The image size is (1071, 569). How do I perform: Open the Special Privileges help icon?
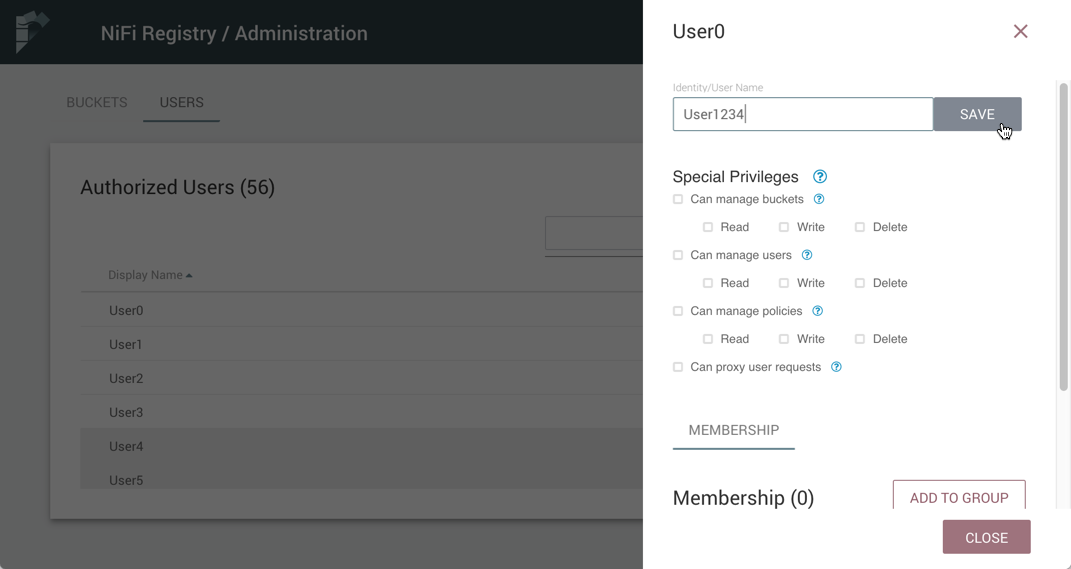(x=820, y=177)
